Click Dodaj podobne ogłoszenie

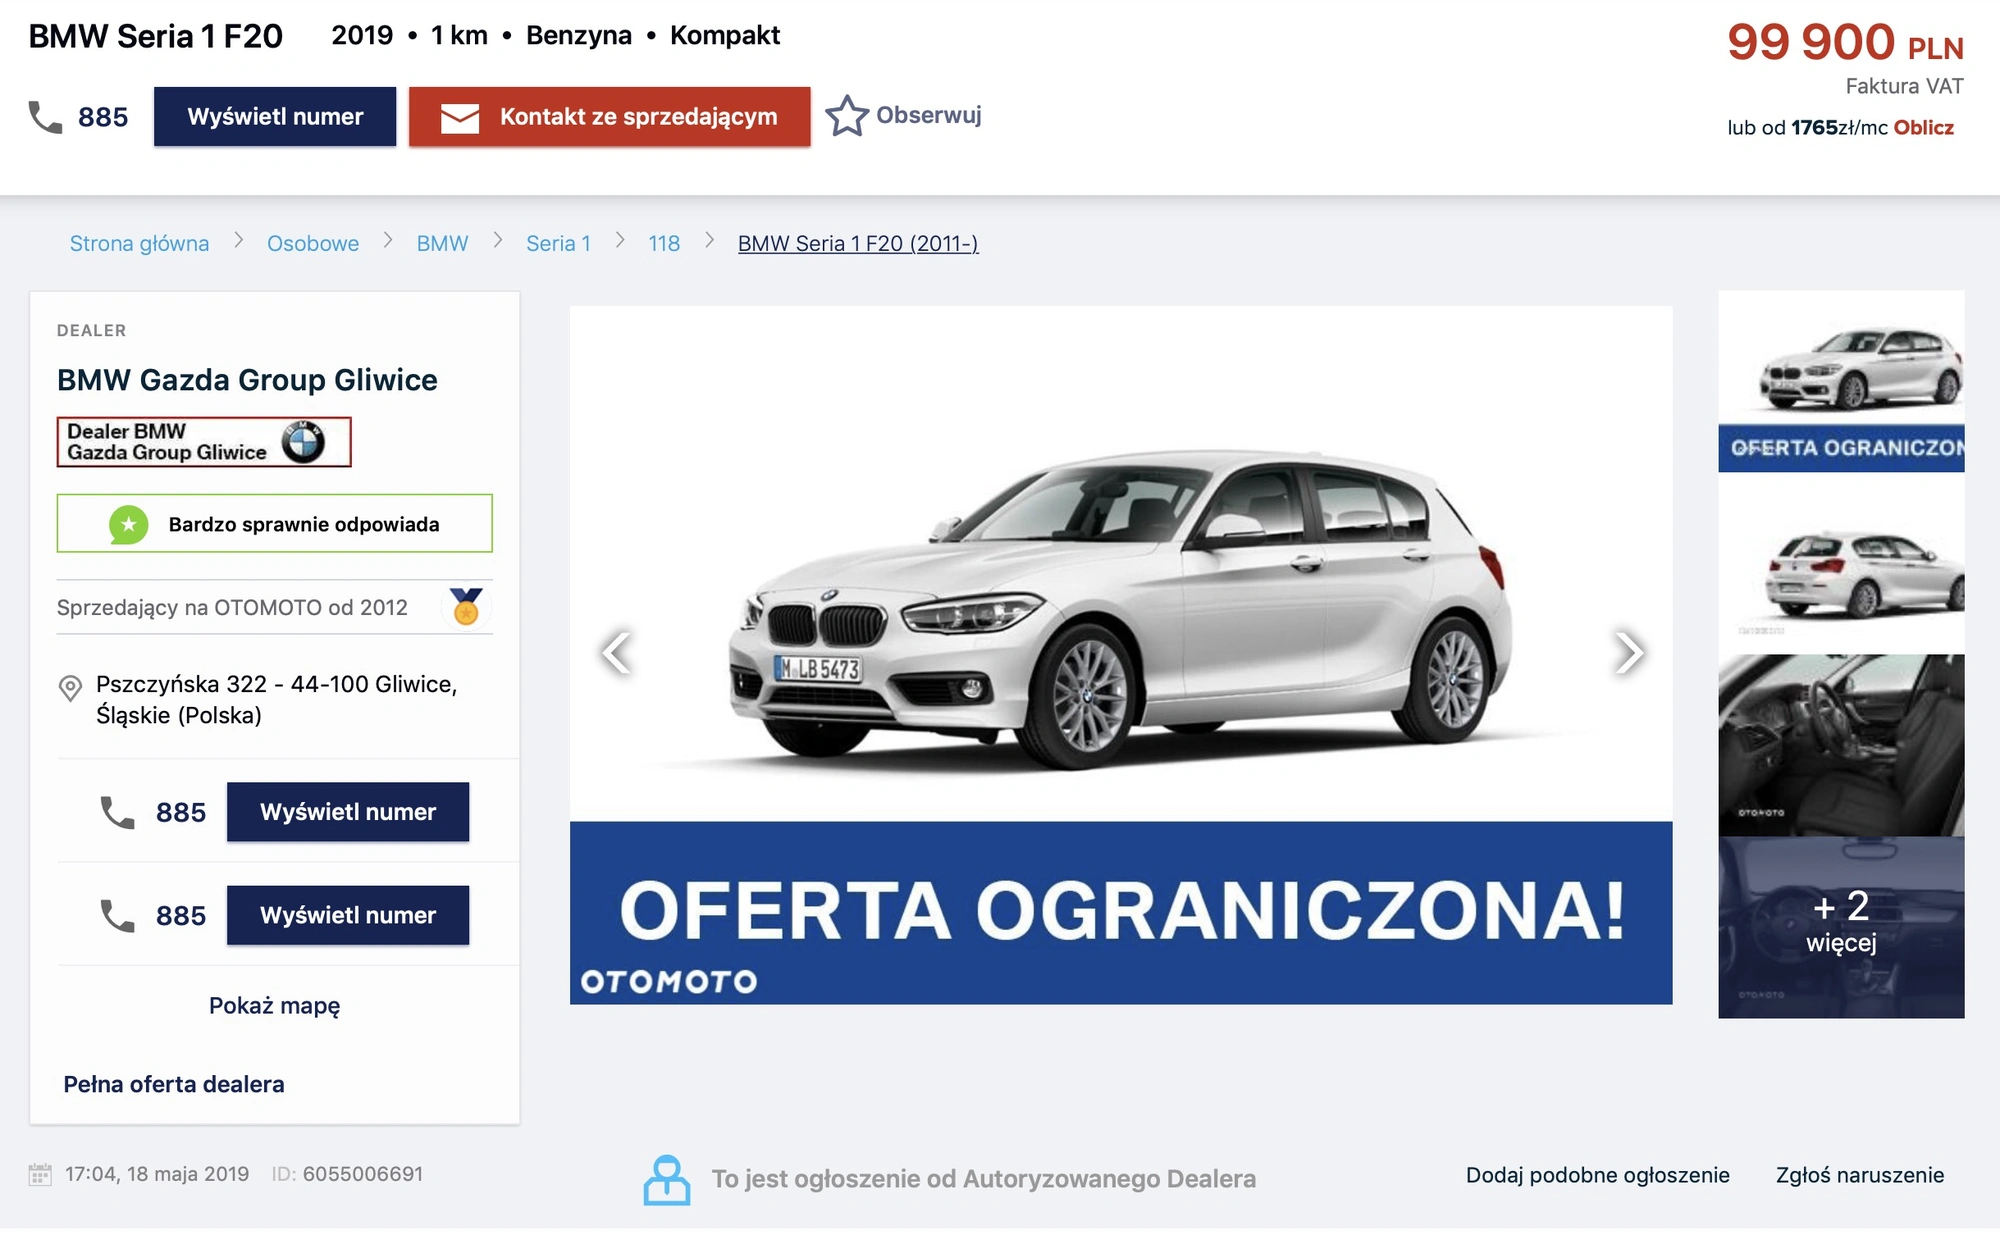pos(1597,1175)
